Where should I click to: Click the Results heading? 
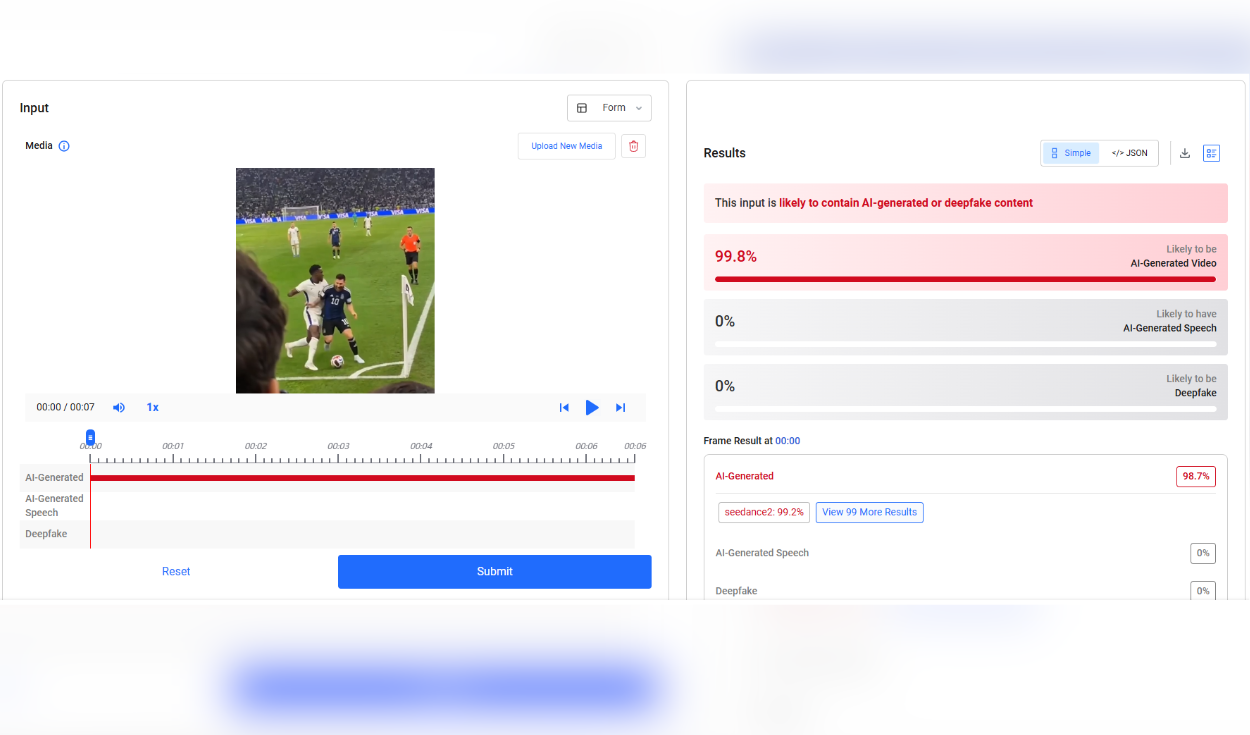[725, 153]
